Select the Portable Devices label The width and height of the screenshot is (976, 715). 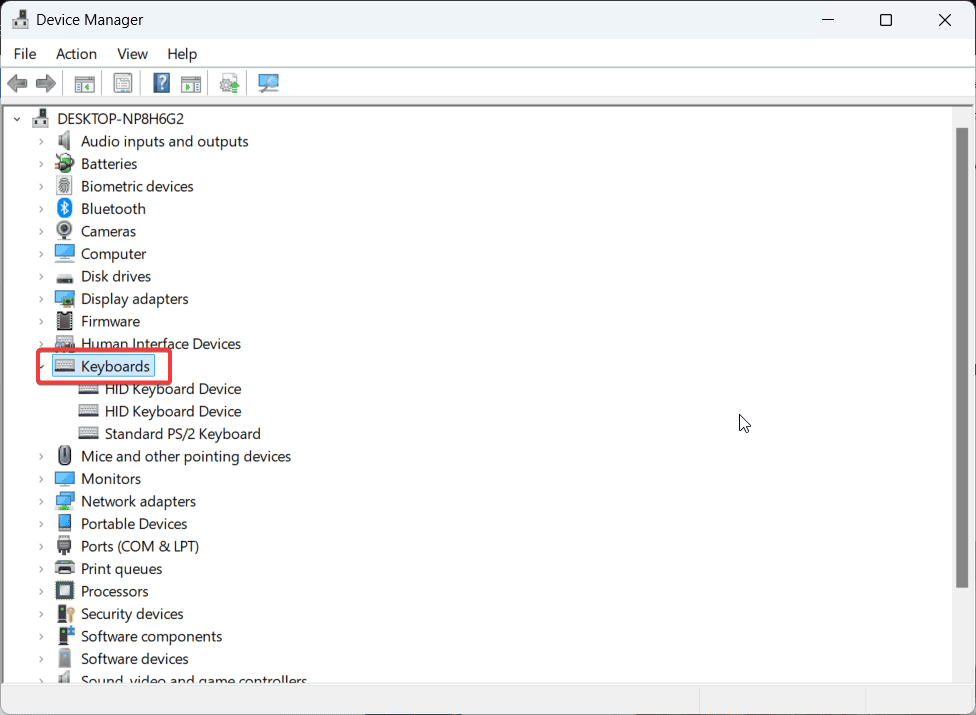coord(134,523)
